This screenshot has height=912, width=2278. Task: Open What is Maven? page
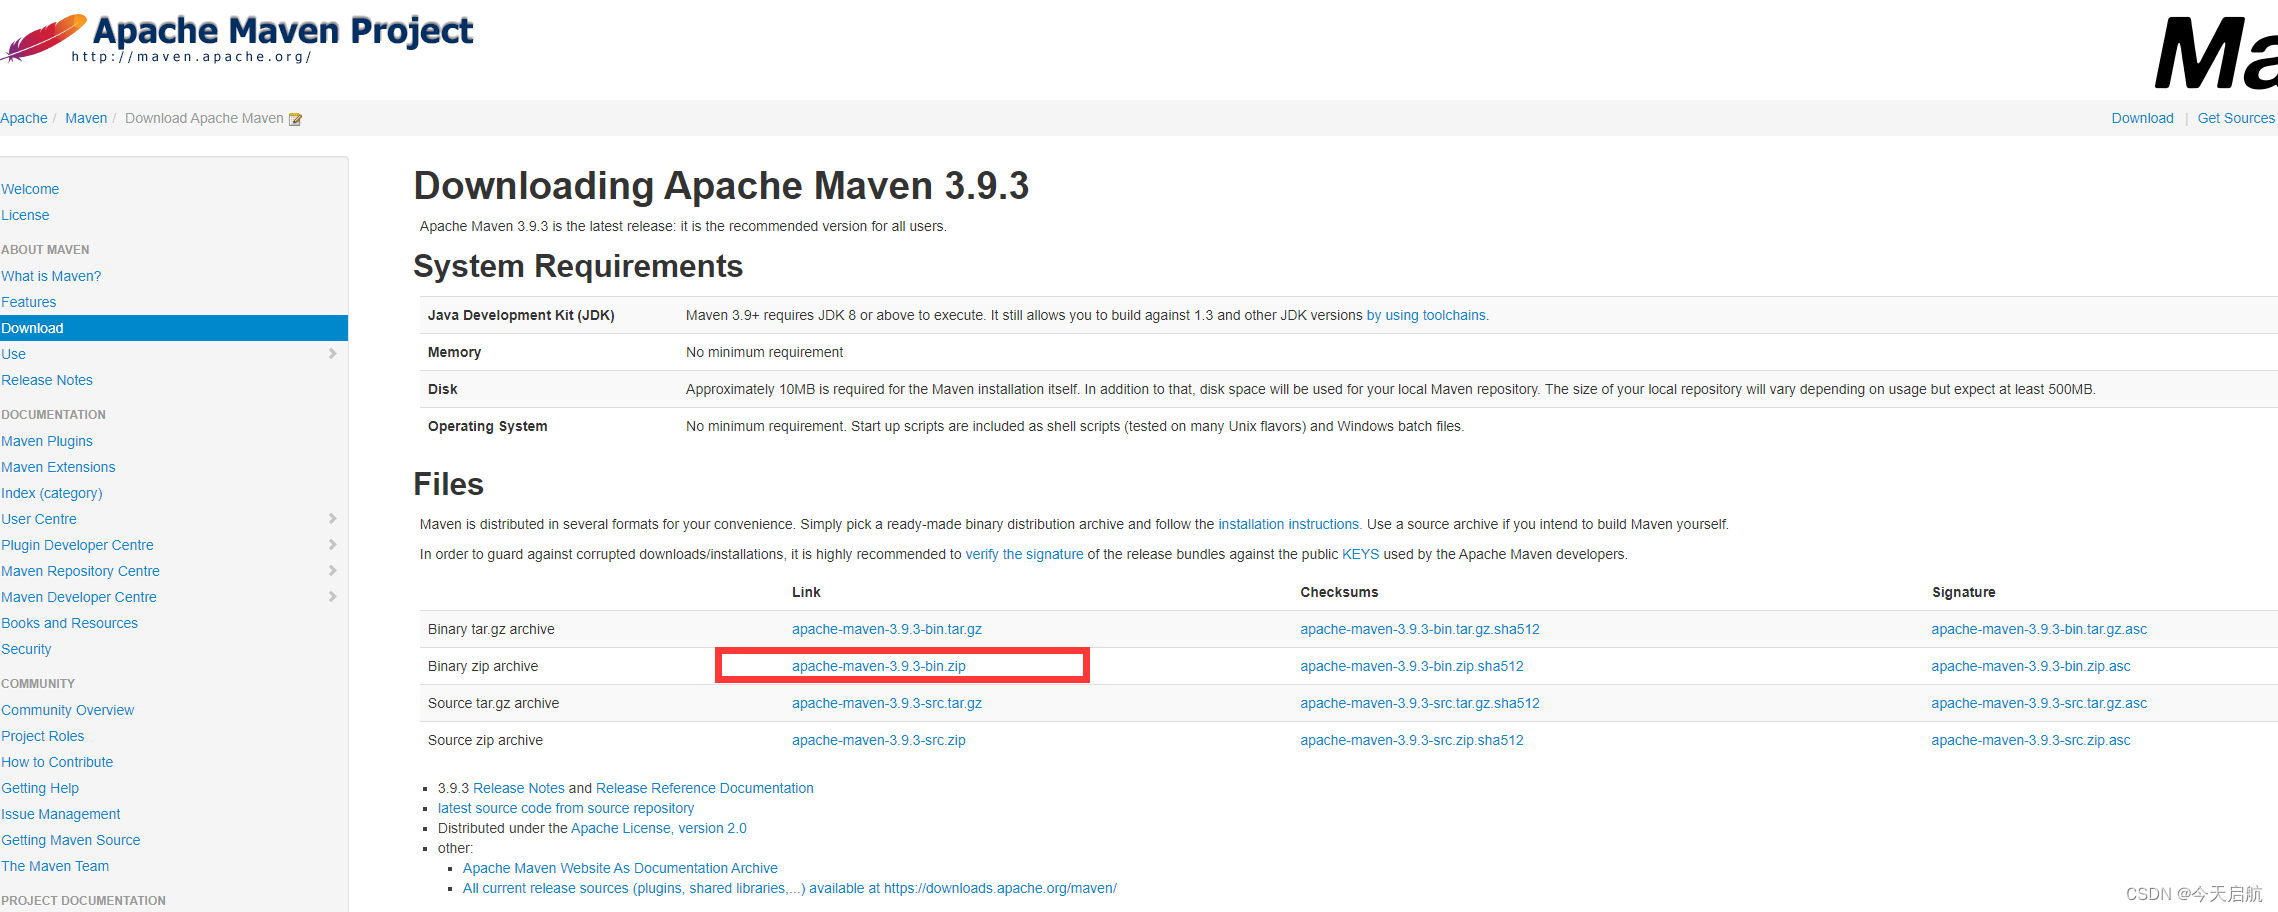(51, 276)
